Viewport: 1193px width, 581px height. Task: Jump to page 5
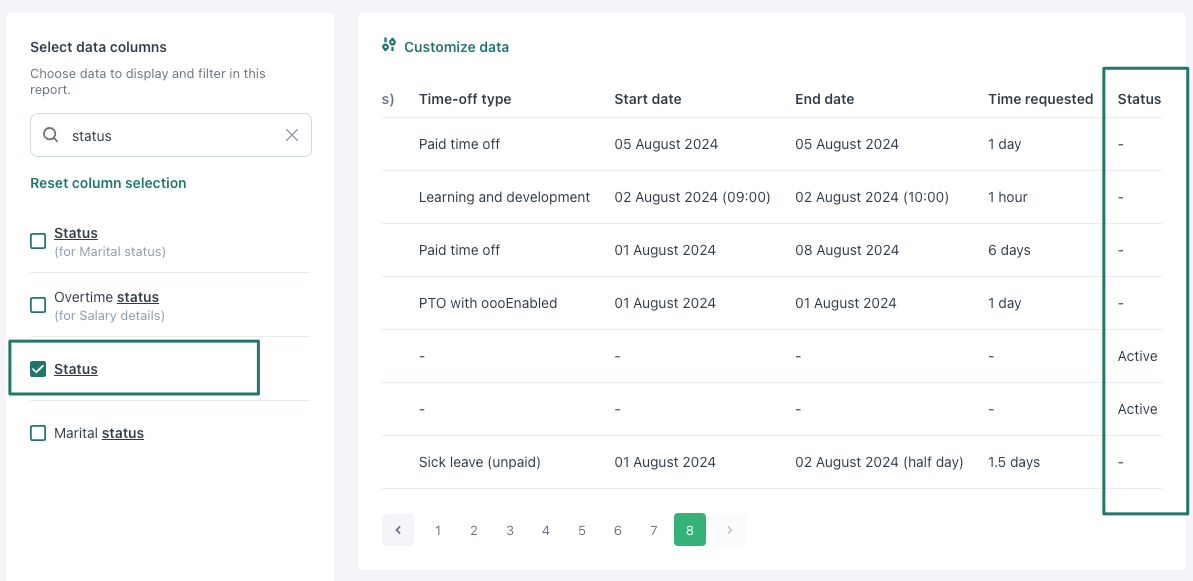coord(581,530)
